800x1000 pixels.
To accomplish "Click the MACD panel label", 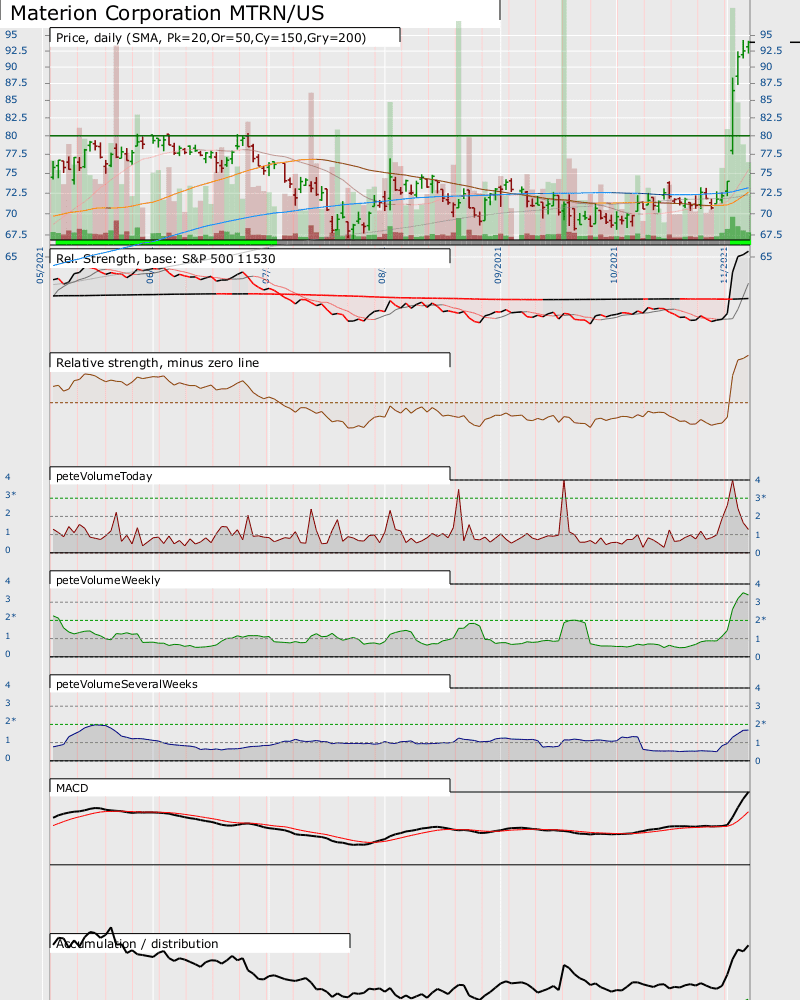I will pyautogui.click(x=72, y=788).
